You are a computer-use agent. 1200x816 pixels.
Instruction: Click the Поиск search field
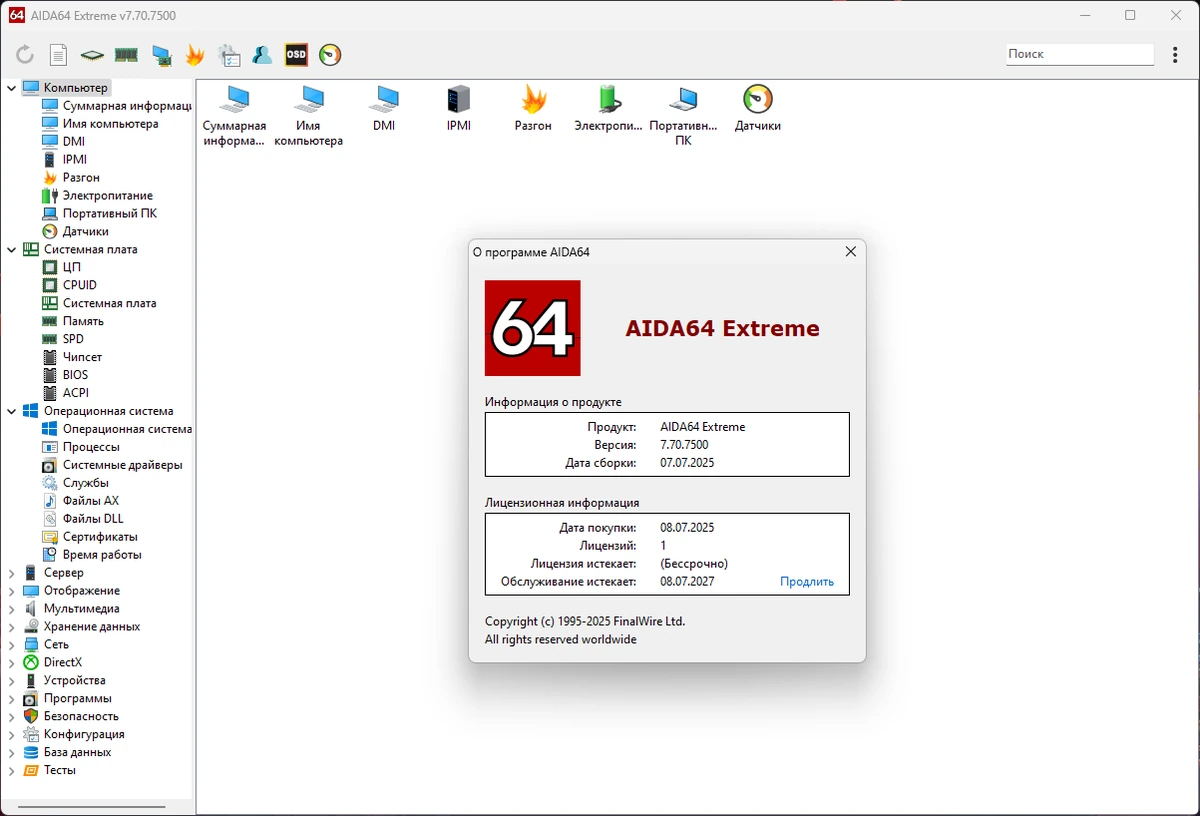click(1080, 54)
